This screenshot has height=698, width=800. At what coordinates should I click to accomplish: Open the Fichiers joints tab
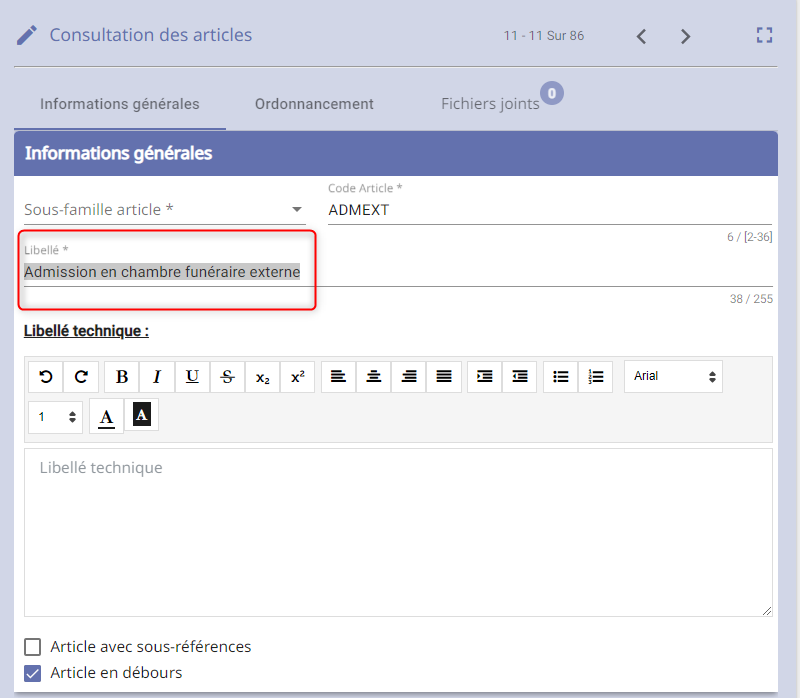tap(490, 104)
